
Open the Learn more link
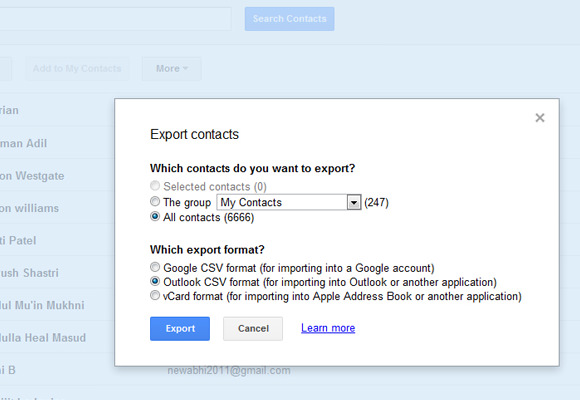pyautogui.click(x=328, y=328)
